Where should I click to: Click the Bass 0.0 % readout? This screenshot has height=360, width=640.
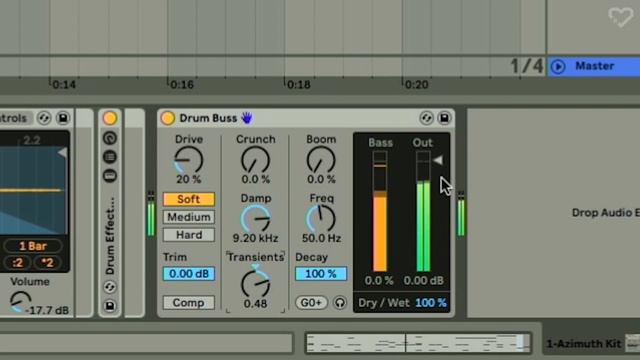click(x=379, y=280)
